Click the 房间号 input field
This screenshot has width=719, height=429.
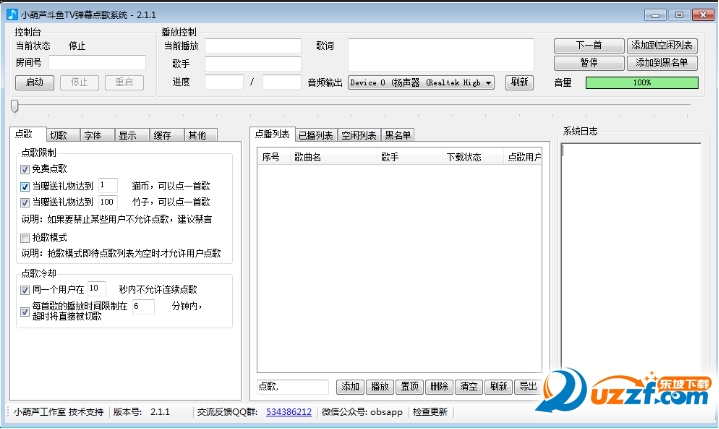[x=97, y=62]
